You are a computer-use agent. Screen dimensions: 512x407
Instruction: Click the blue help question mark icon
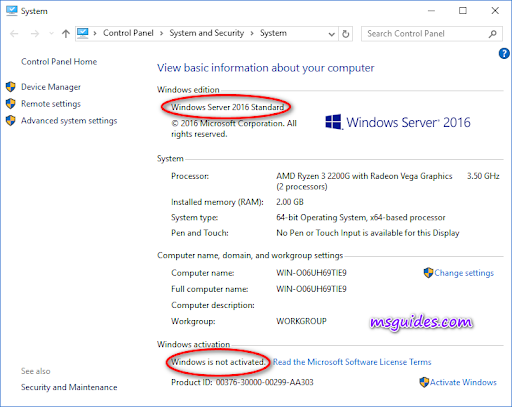coord(504,53)
